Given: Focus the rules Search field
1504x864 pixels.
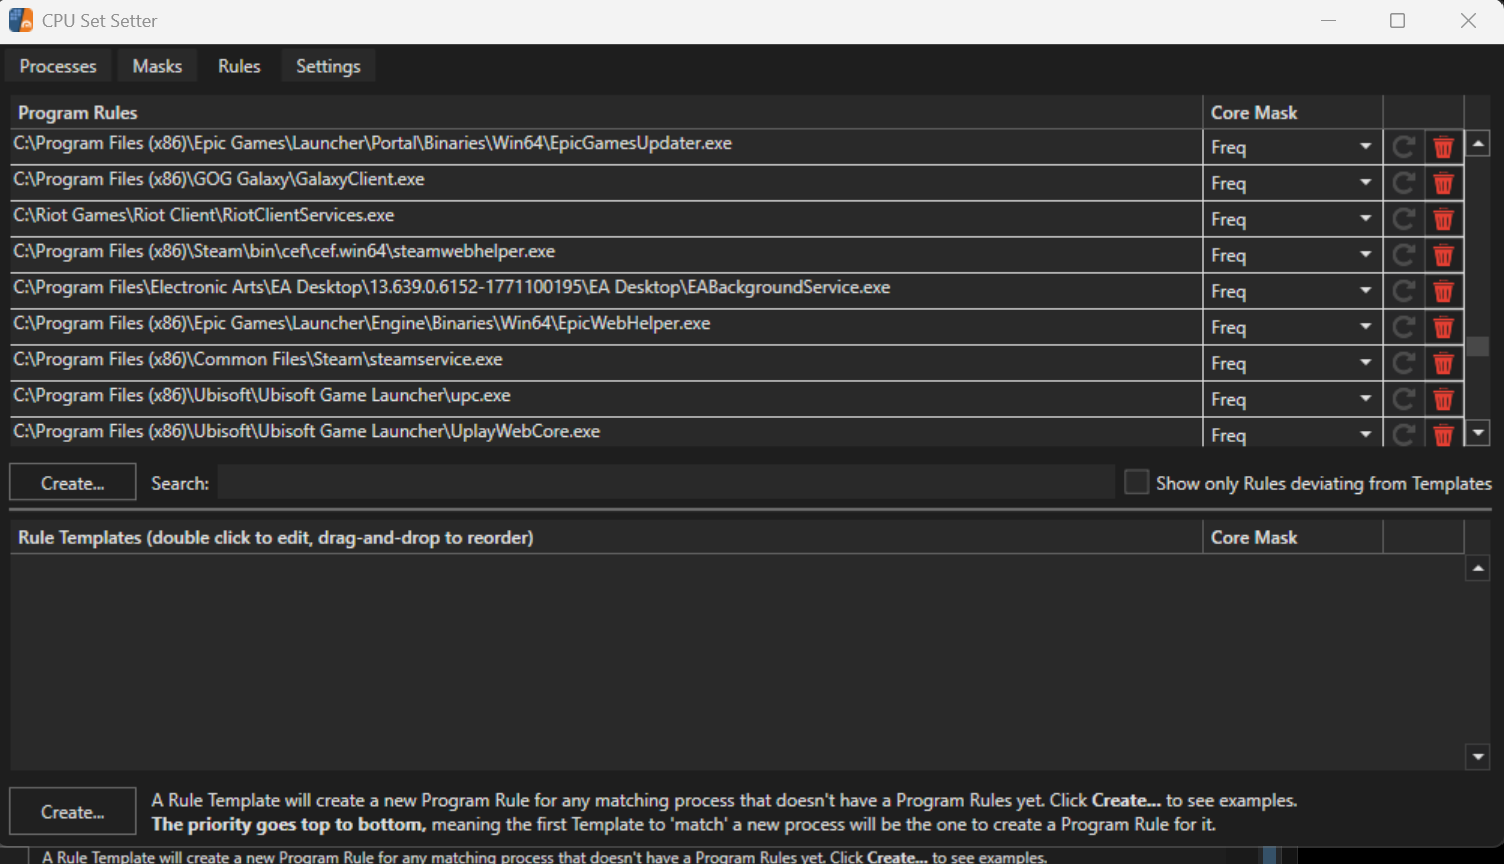Looking at the screenshot, I should pyautogui.click(x=666, y=482).
